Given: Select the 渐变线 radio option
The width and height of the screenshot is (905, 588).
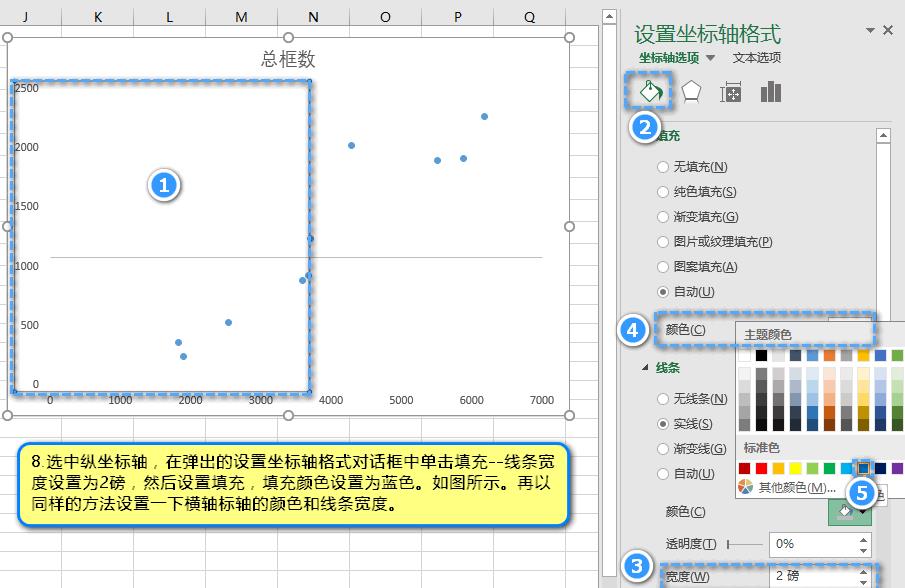Looking at the screenshot, I should tap(663, 449).
